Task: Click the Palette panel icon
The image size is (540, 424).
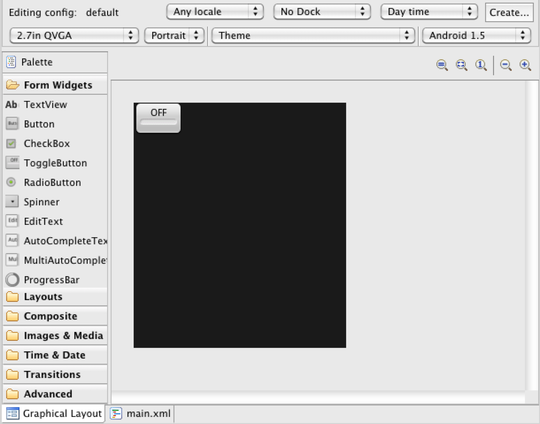Action: (11, 62)
